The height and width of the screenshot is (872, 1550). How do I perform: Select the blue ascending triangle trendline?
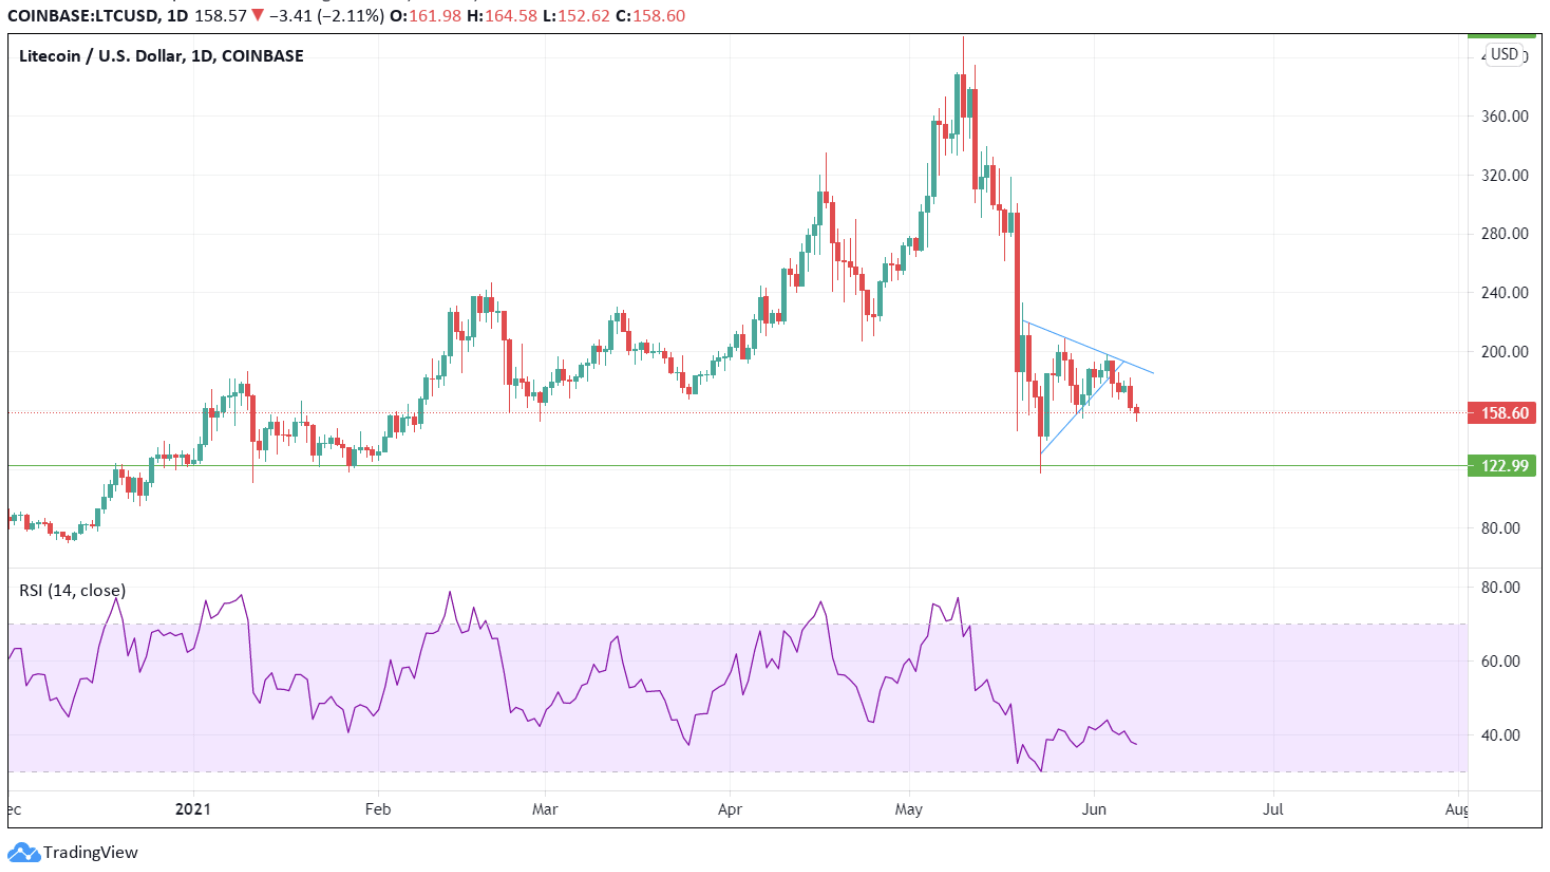pyautogui.click(x=1082, y=409)
